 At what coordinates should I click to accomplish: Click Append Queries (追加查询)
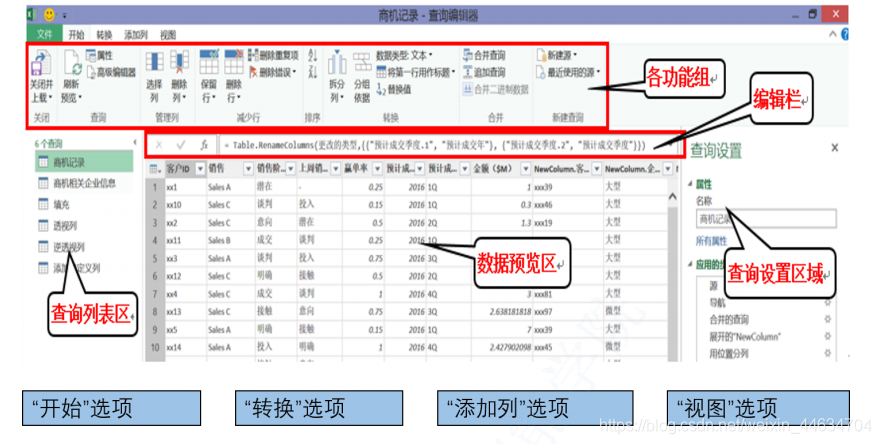(484, 72)
